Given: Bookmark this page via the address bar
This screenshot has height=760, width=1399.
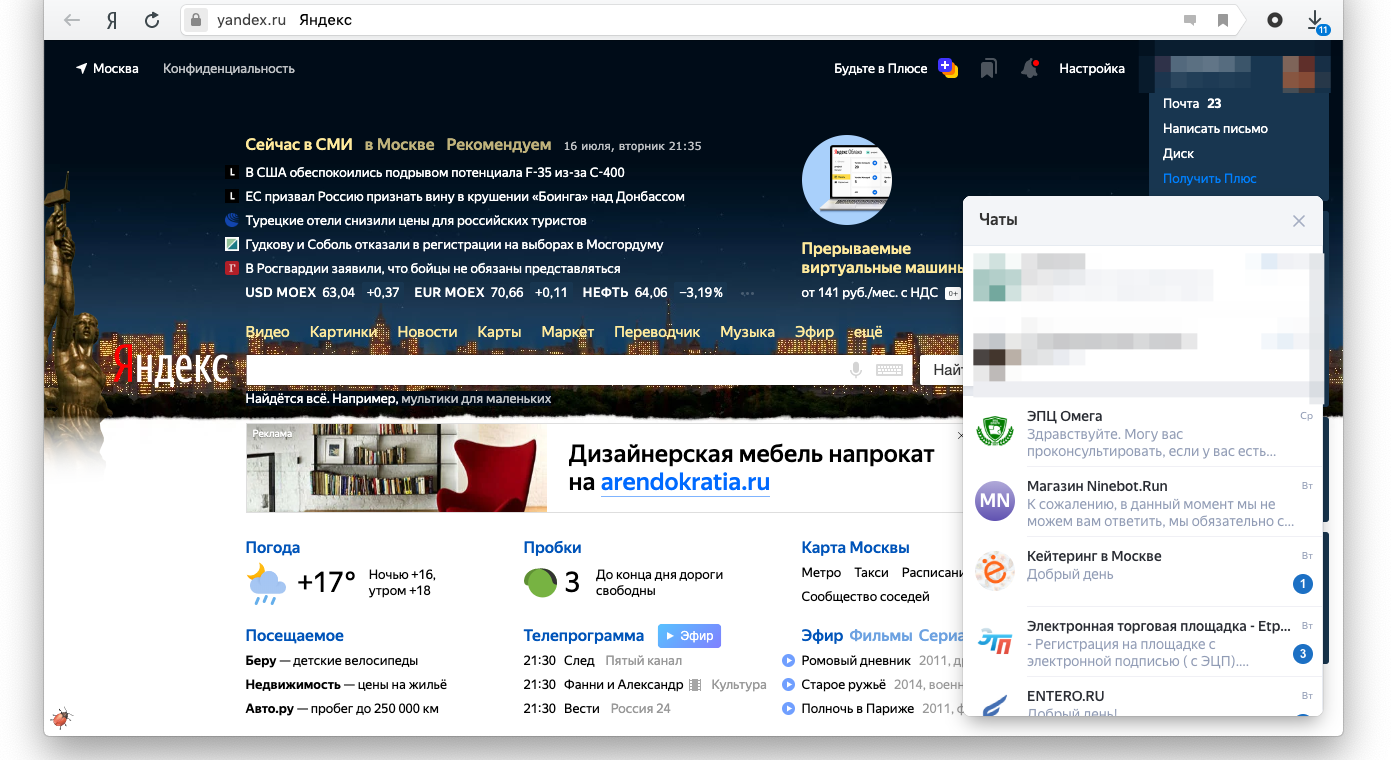Looking at the screenshot, I should pyautogui.click(x=1222, y=20).
